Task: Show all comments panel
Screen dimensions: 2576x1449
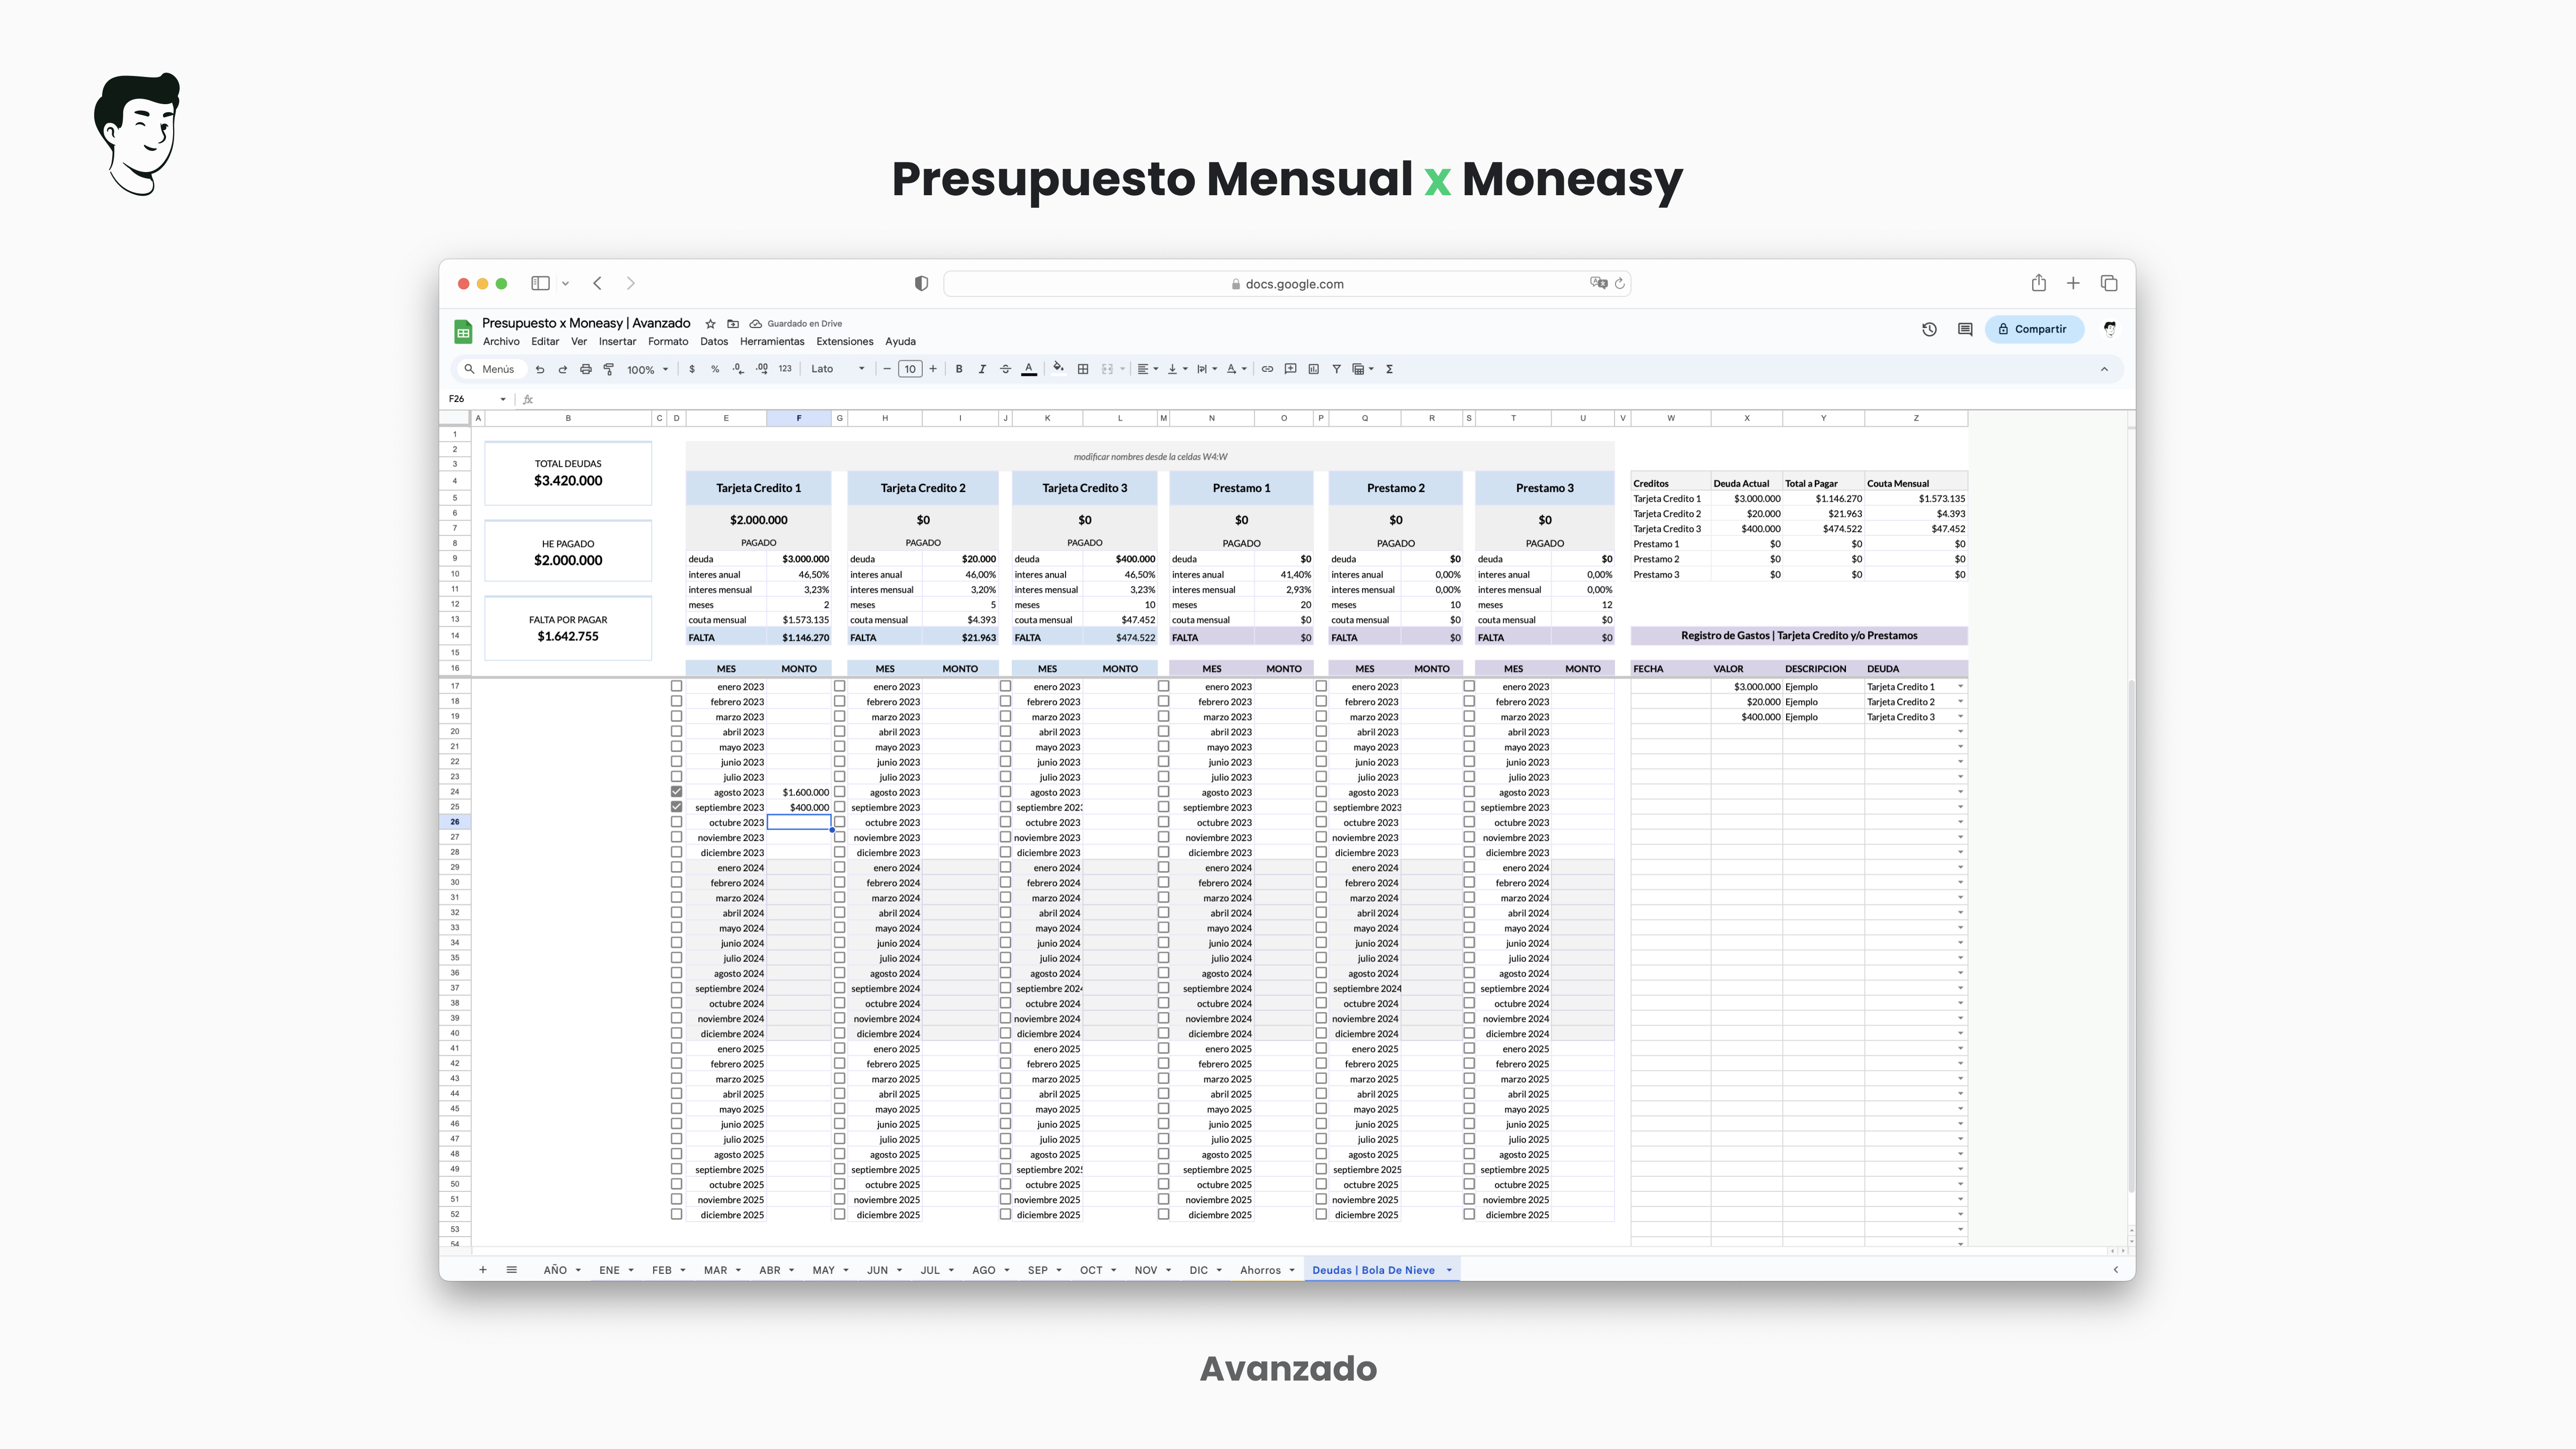Action: (x=1965, y=329)
